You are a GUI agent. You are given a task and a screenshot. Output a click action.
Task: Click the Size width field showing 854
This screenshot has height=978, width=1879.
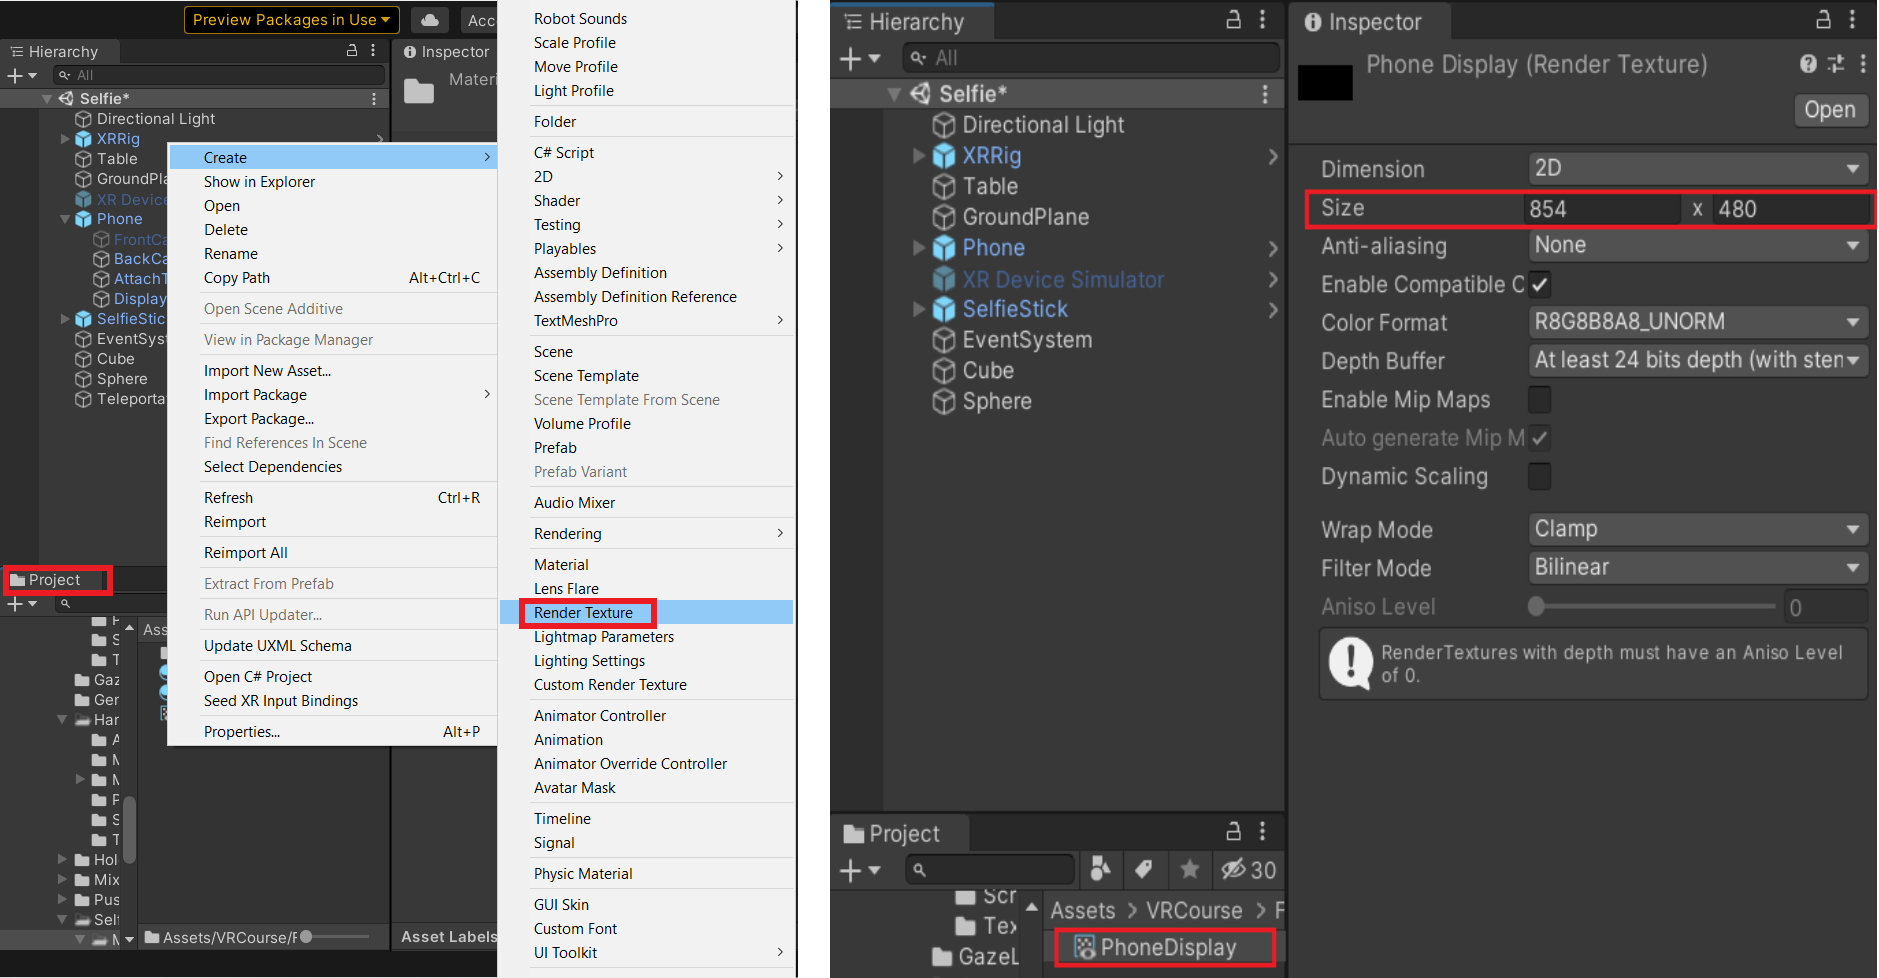click(x=1601, y=209)
